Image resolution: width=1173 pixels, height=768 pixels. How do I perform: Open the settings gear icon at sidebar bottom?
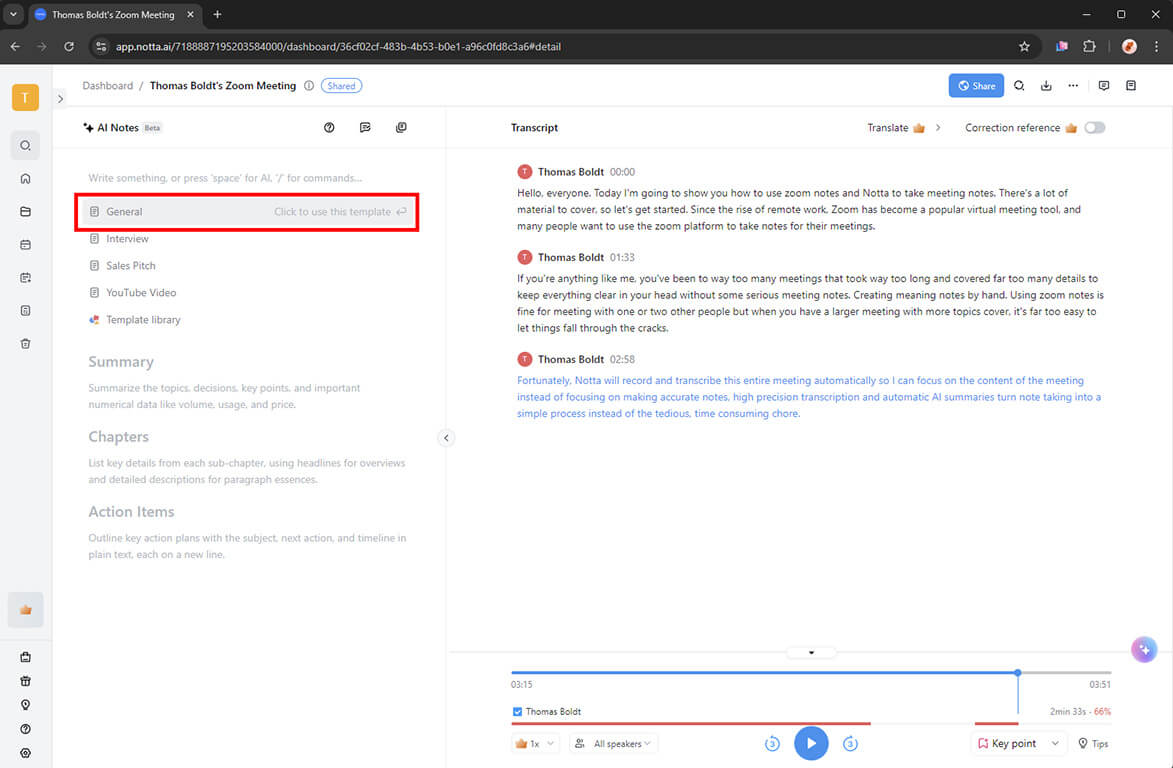tap(25, 753)
